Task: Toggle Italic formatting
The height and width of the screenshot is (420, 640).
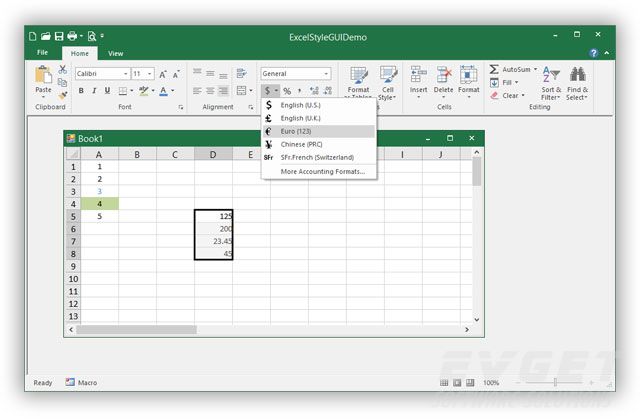Action: click(x=94, y=91)
